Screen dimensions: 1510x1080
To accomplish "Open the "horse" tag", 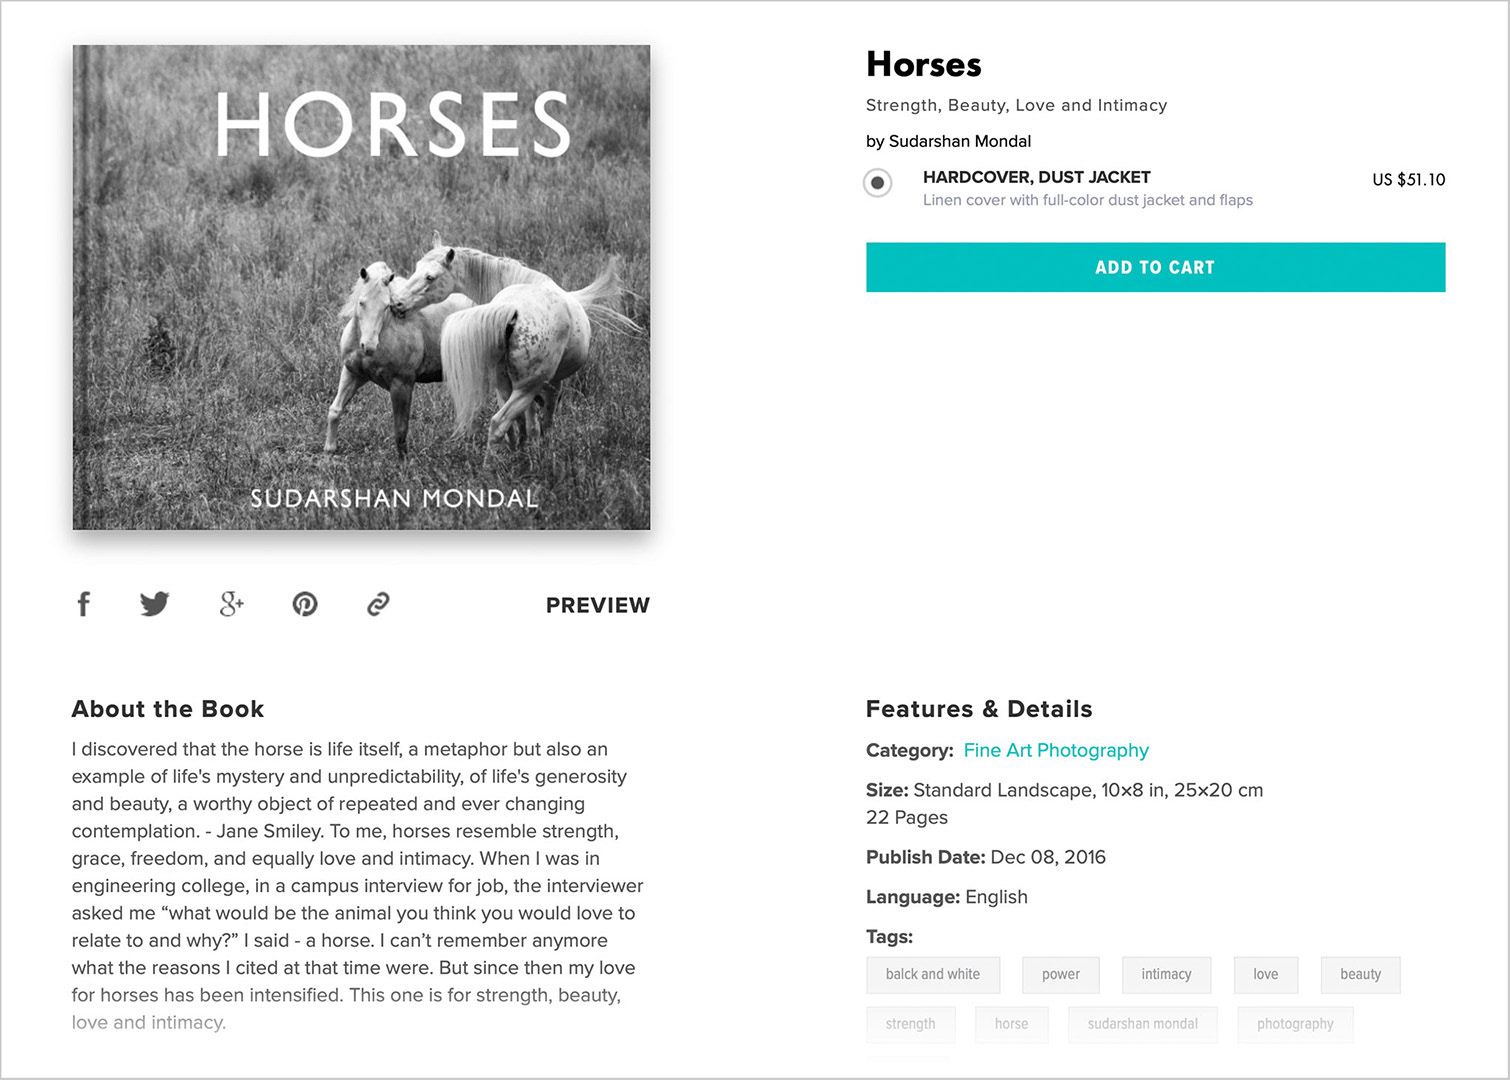I will 1011,1024.
